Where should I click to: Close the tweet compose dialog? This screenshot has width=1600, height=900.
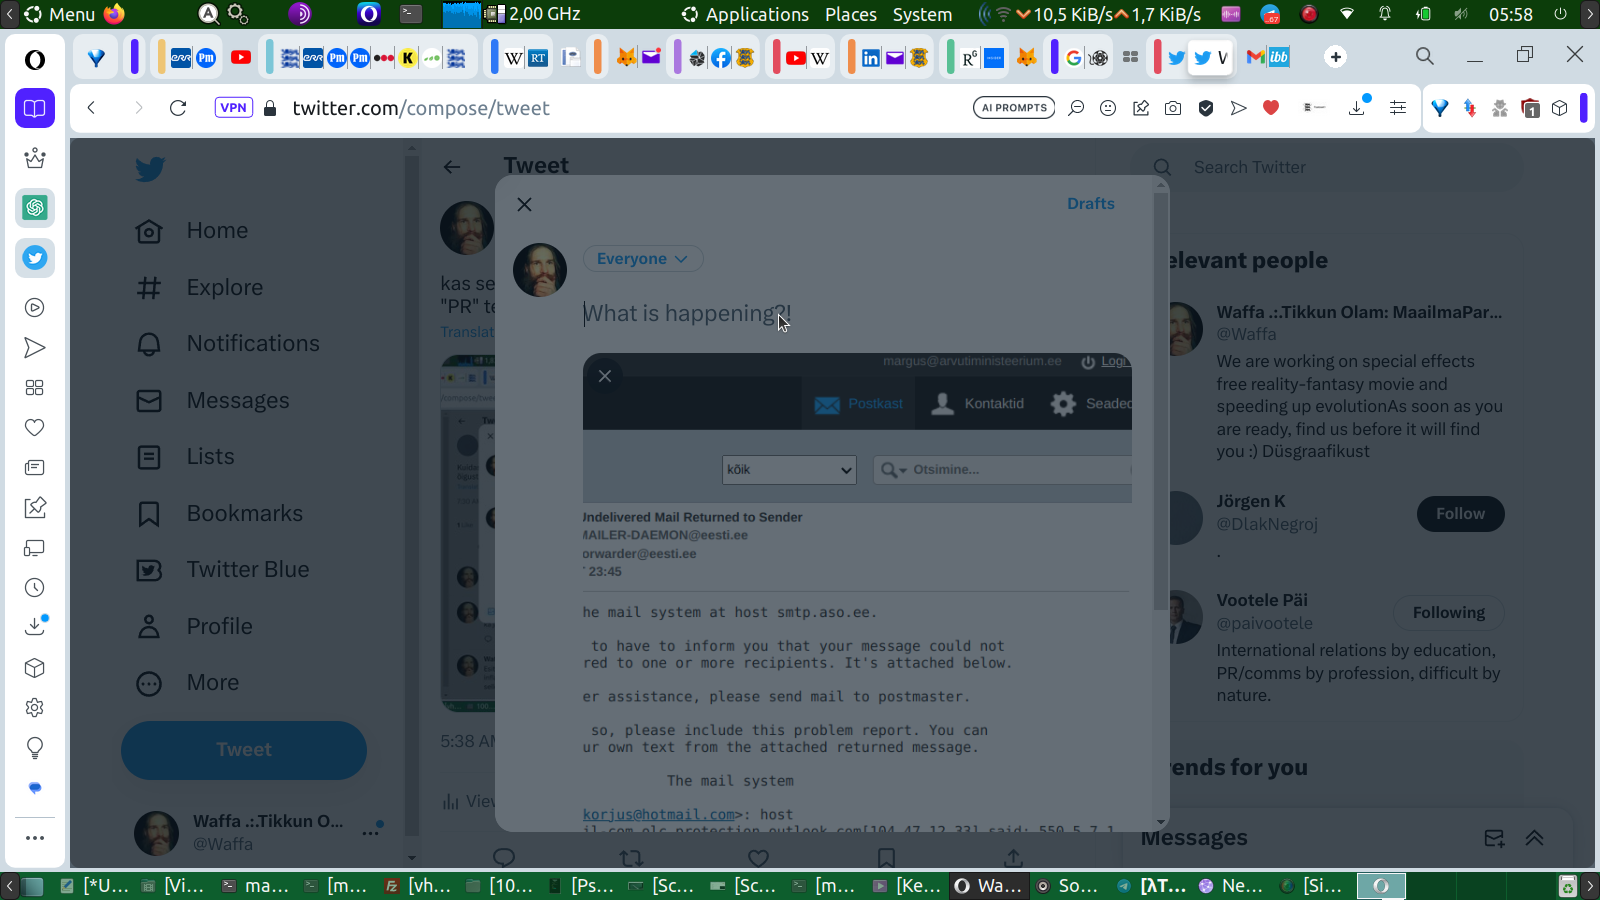(524, 204)
